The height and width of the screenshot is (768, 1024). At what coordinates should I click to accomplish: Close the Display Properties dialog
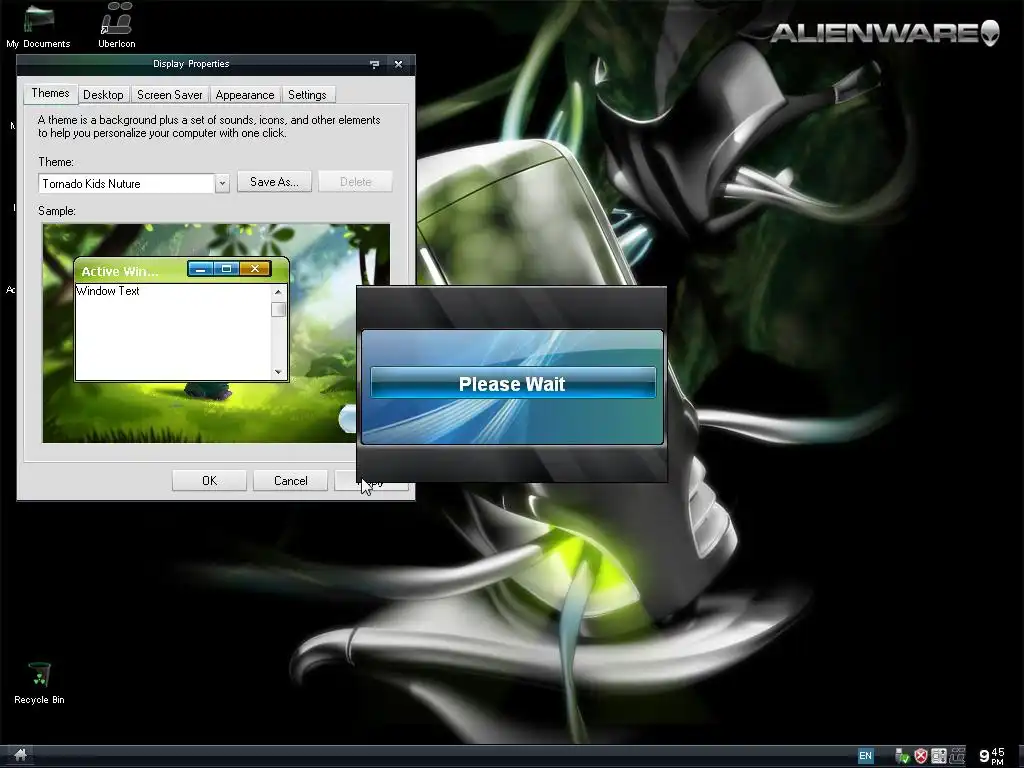398,64
